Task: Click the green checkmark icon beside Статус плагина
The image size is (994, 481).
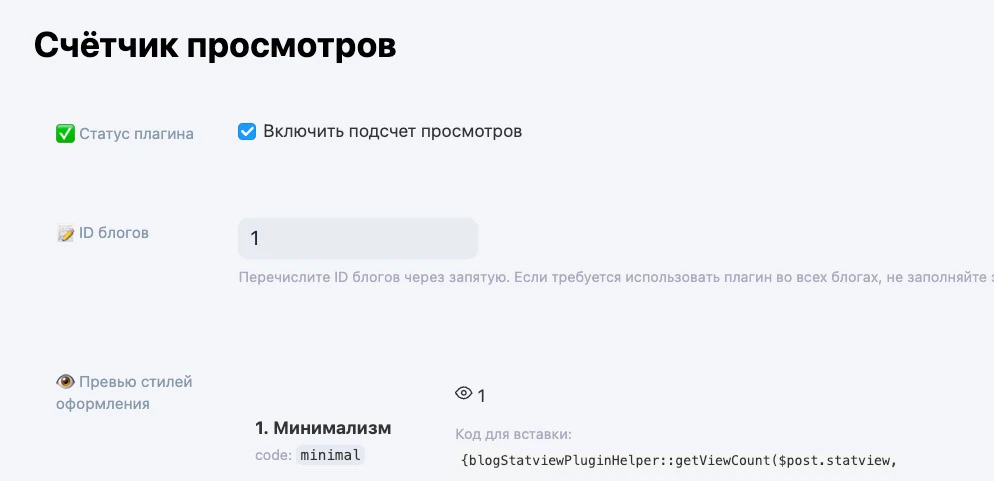Action: 65,133
